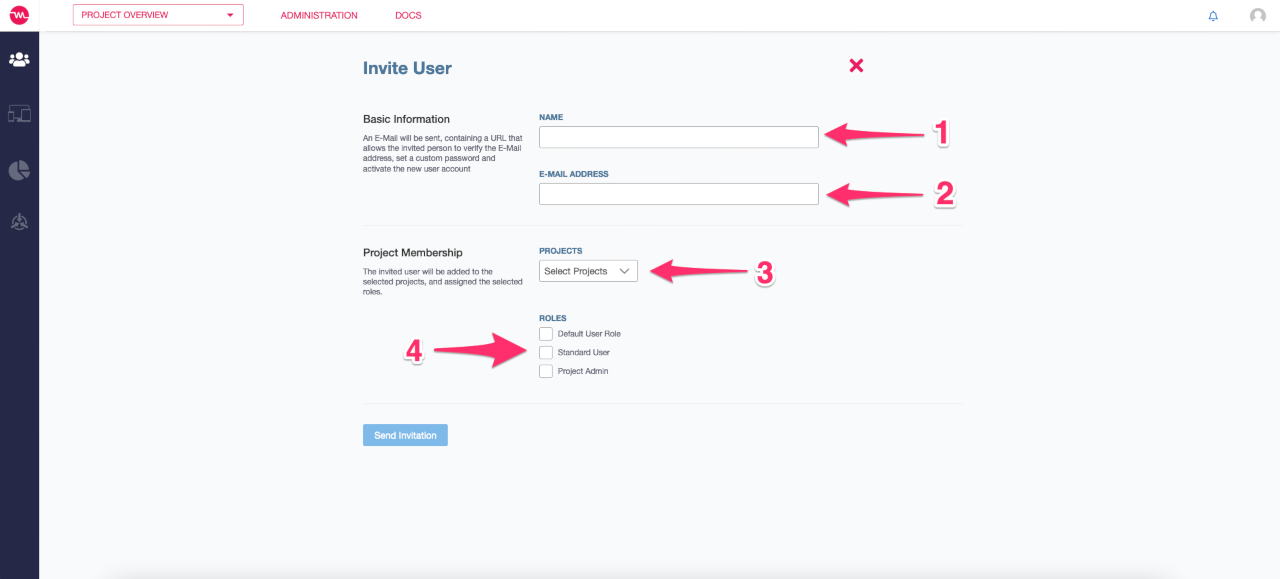
Task: Go to the Administration menu item
Action: coord(319,16)
